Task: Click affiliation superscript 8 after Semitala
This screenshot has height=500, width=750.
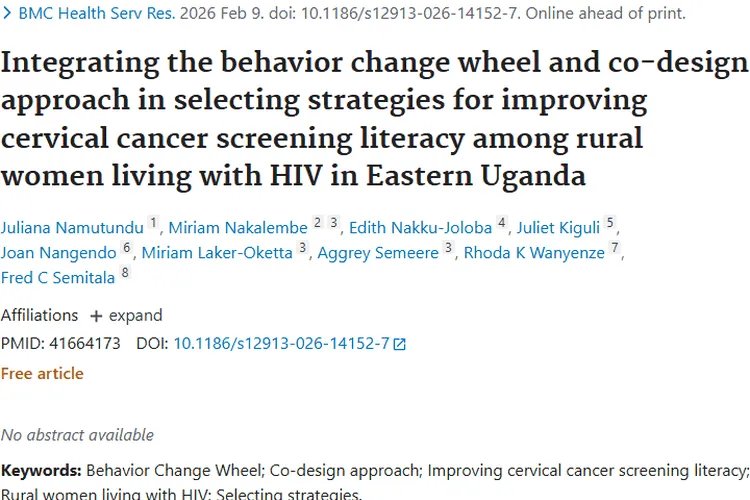Action: point(125,273)
